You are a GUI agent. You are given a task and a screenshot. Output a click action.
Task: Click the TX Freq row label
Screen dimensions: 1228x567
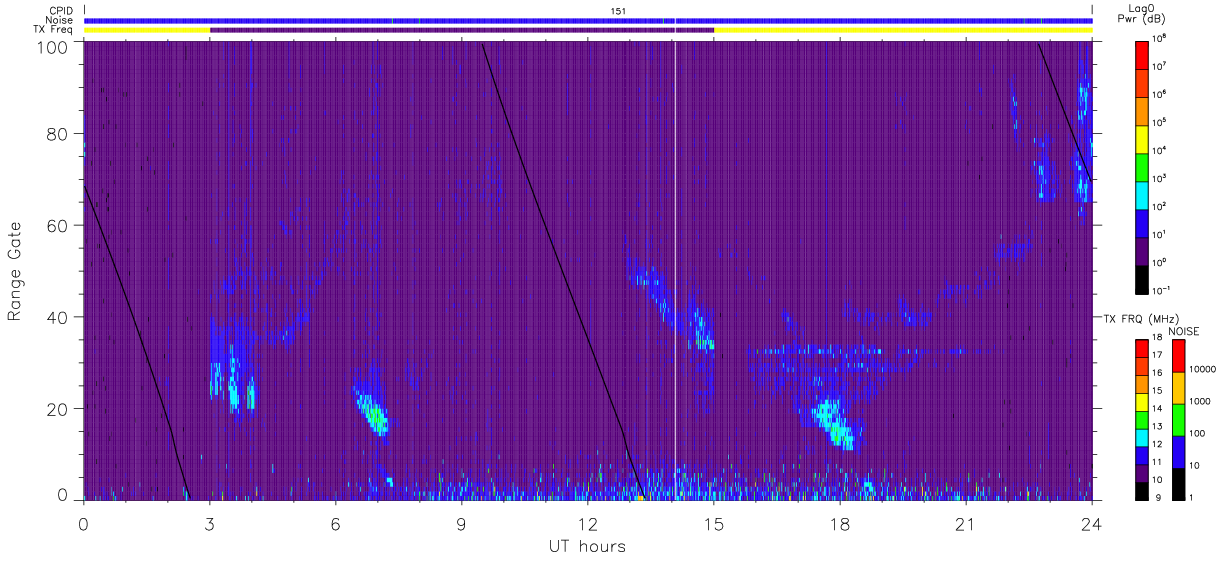click(x=52, y=30)
